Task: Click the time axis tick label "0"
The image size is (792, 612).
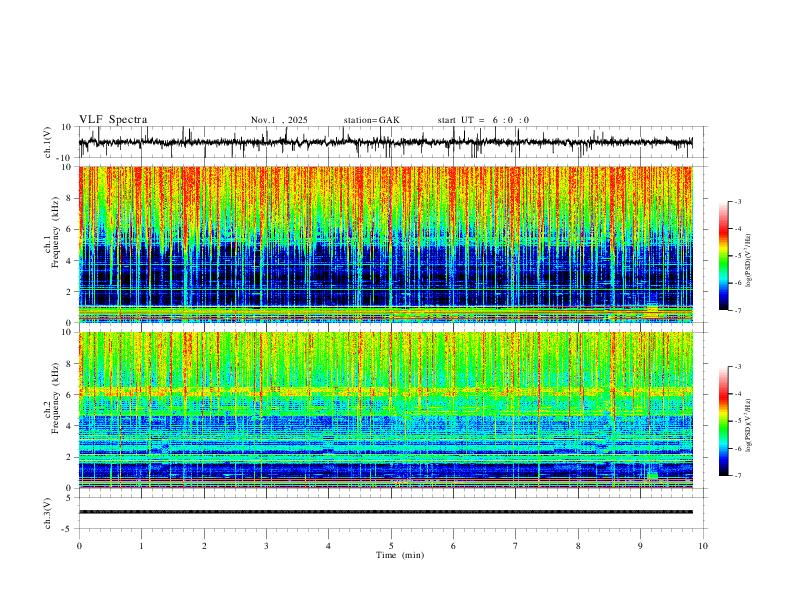Action: pyautogui.click(x=79, y=546)
